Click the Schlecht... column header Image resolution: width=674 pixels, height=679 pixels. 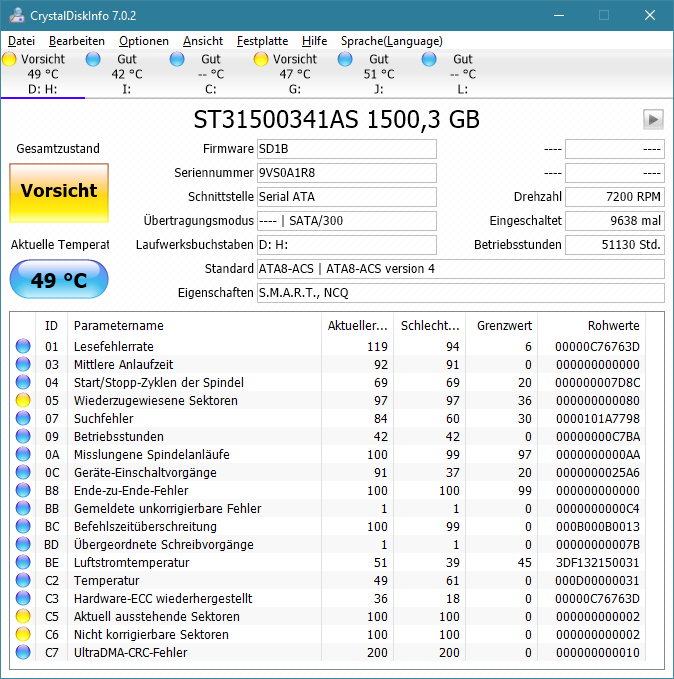tap(429, 326)
